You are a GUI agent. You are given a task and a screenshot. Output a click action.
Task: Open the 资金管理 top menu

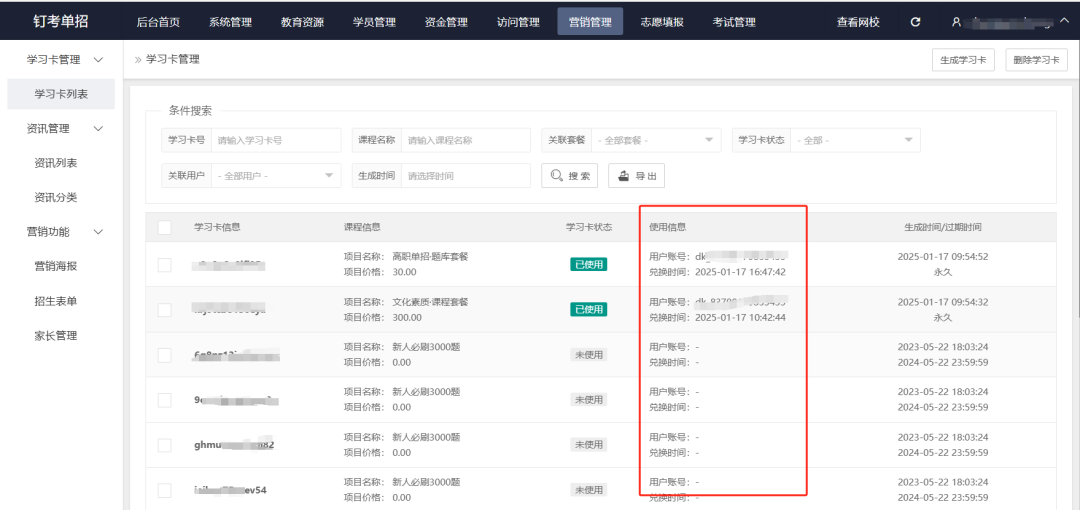pos(446,22)
